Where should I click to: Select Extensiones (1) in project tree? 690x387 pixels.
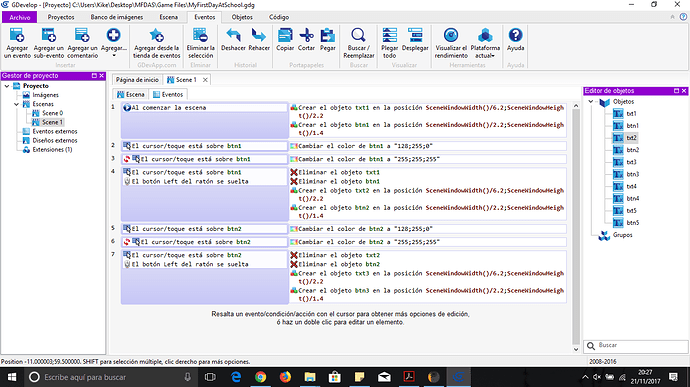coord(52,150)
